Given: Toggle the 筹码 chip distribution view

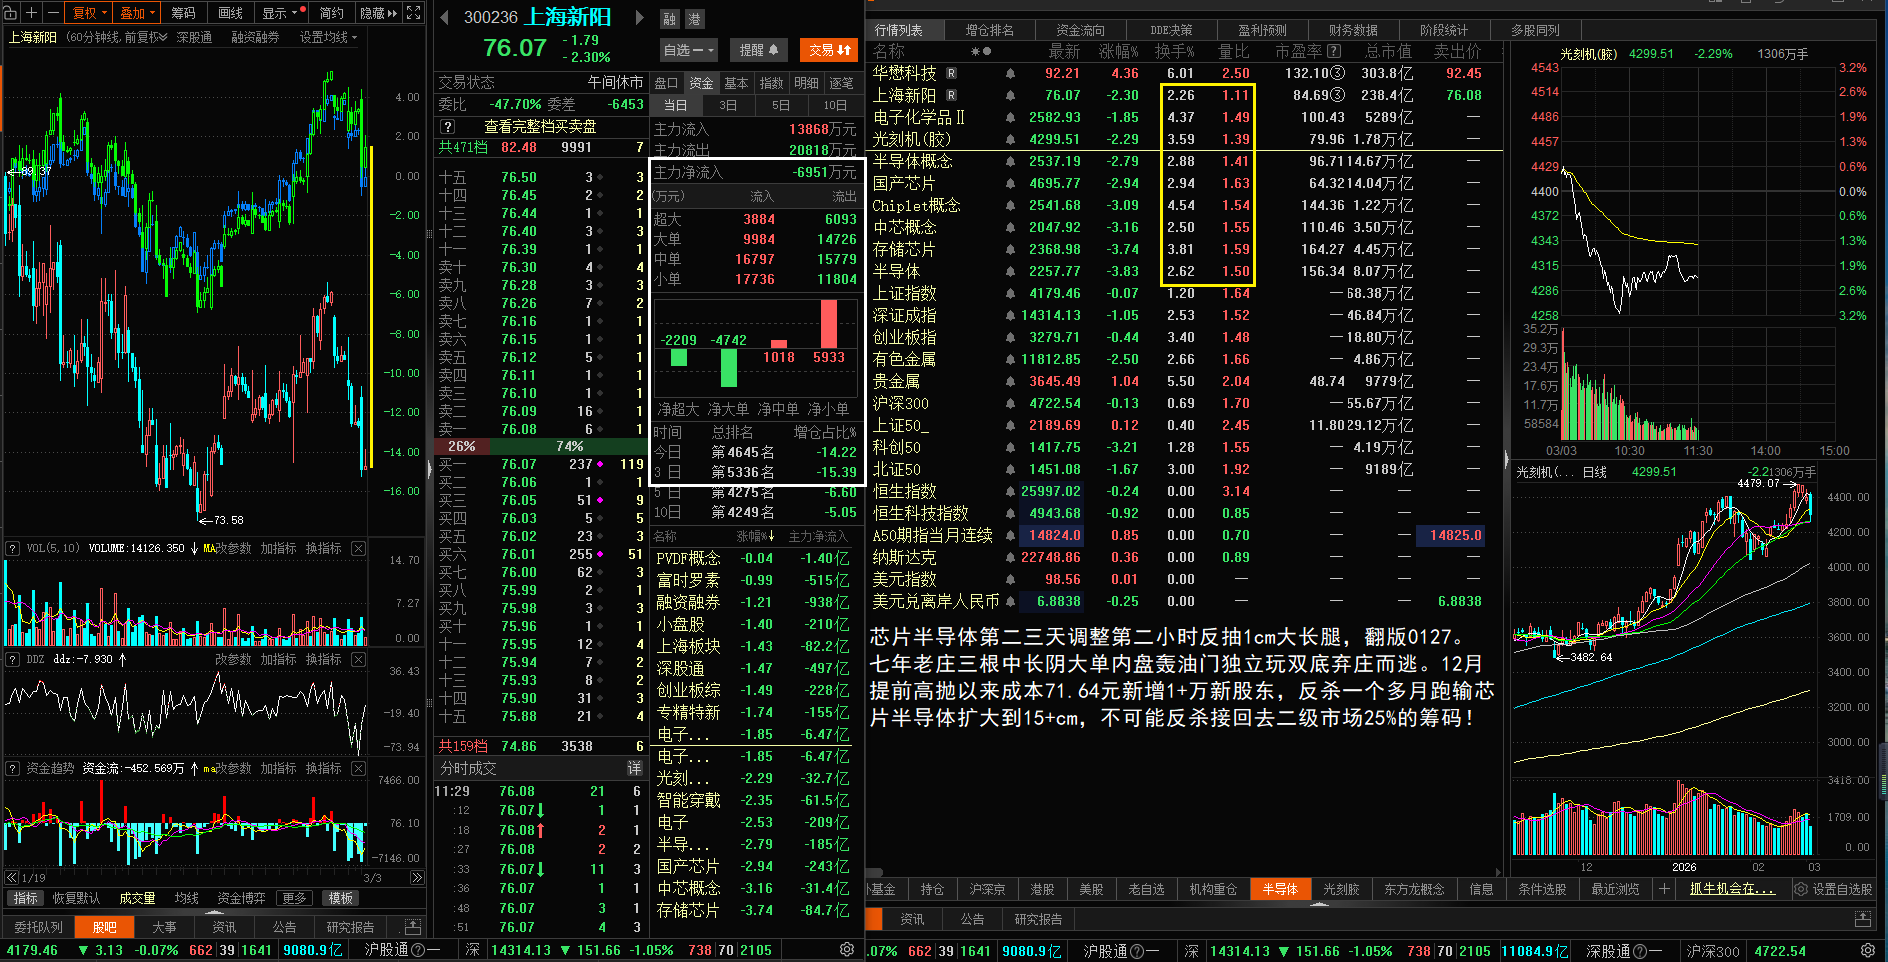Looking at the screenshot, I should tap(183, 13).
